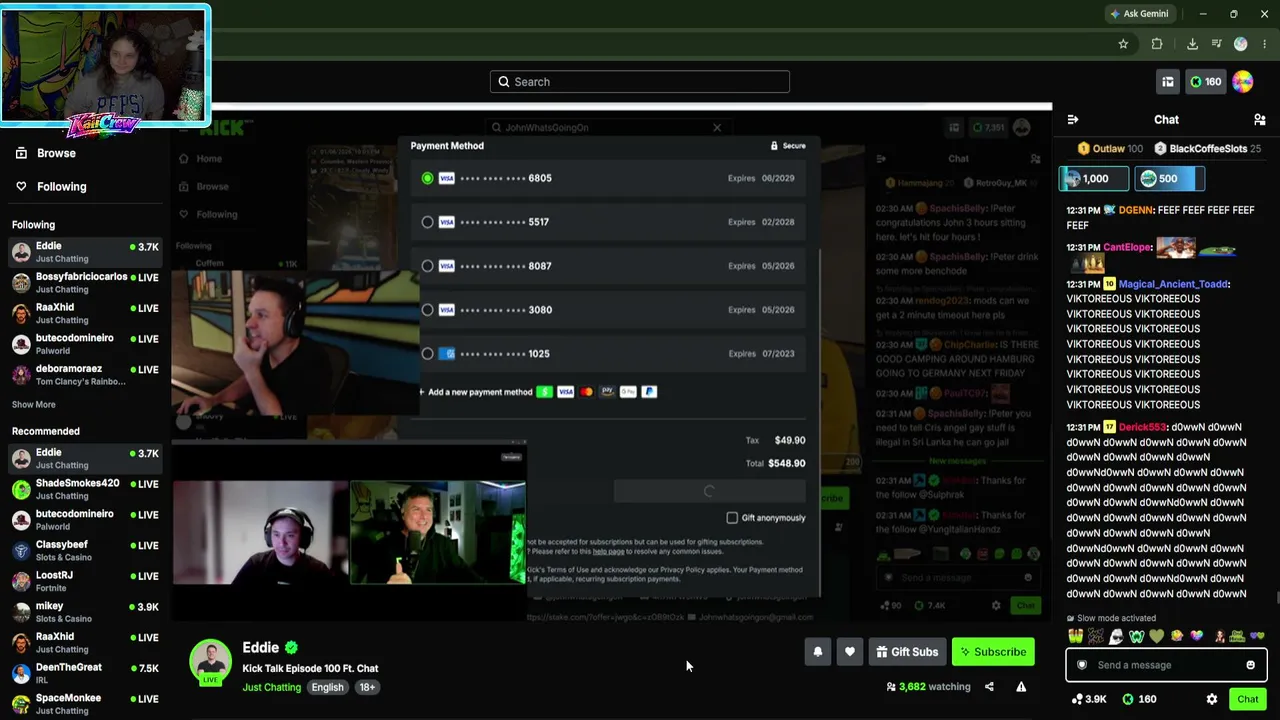This screenshot has width=1280, height=720.
Task: Send the message with the Chat button
Action: click(1247, 700)
